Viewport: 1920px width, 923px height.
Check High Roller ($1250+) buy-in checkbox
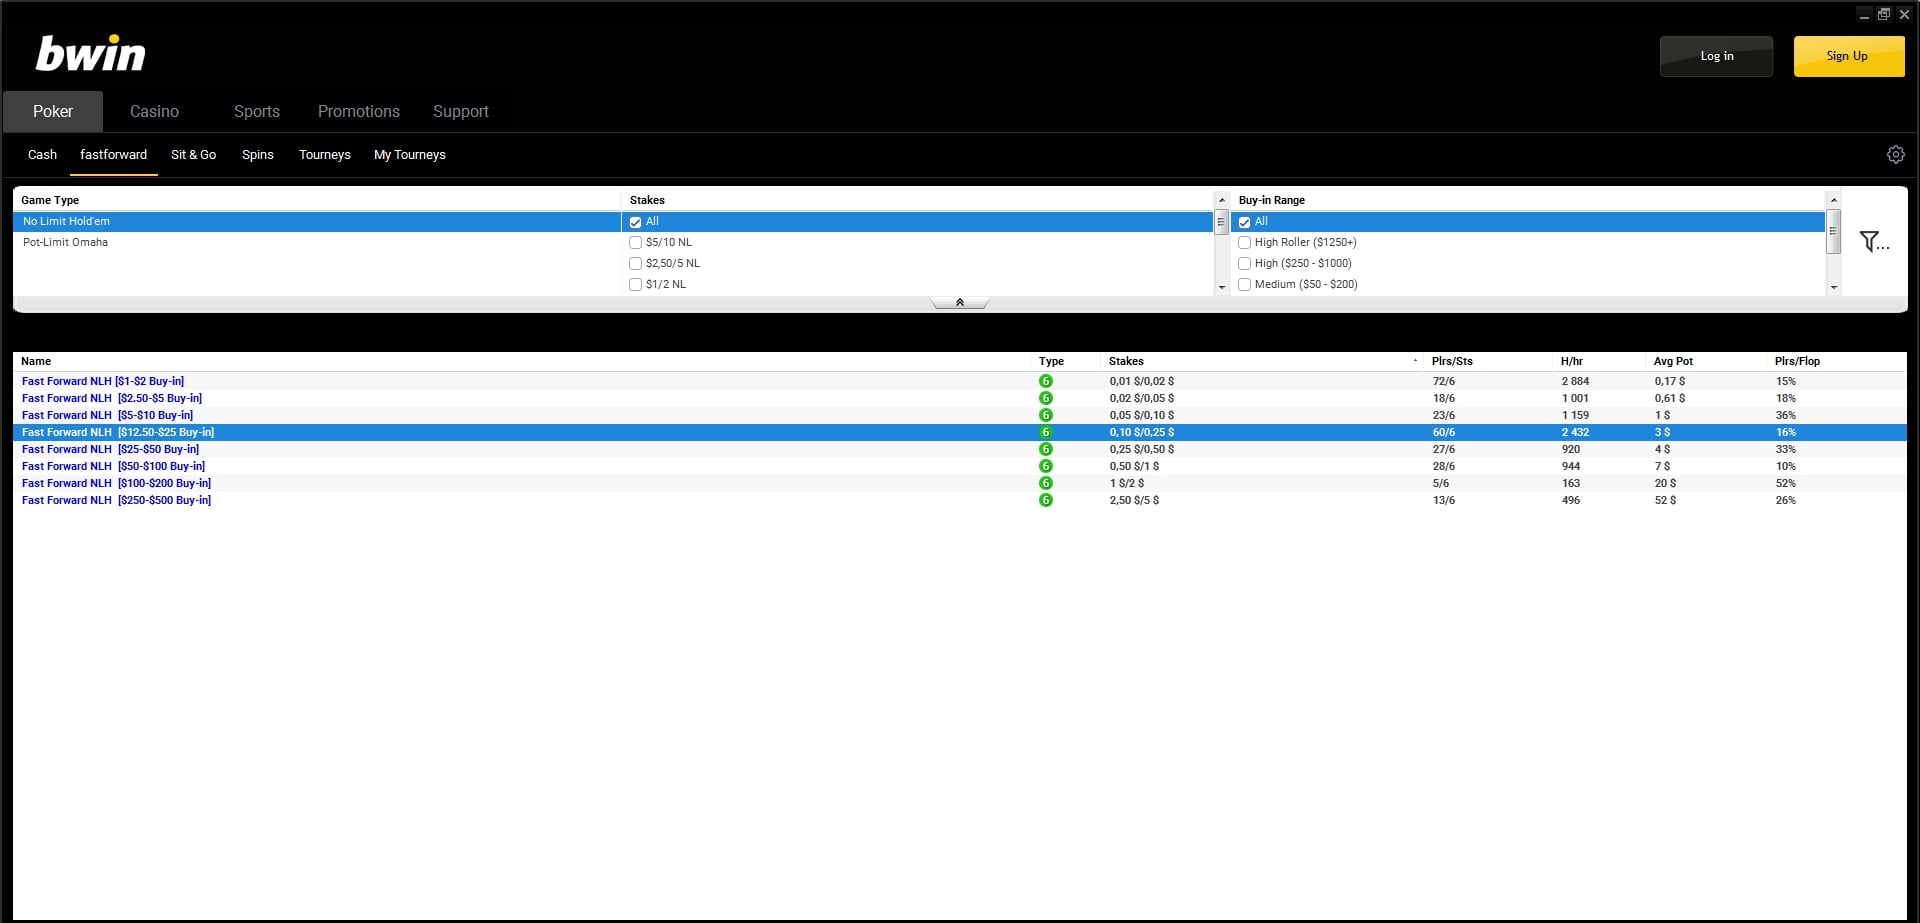[1244, 242]
